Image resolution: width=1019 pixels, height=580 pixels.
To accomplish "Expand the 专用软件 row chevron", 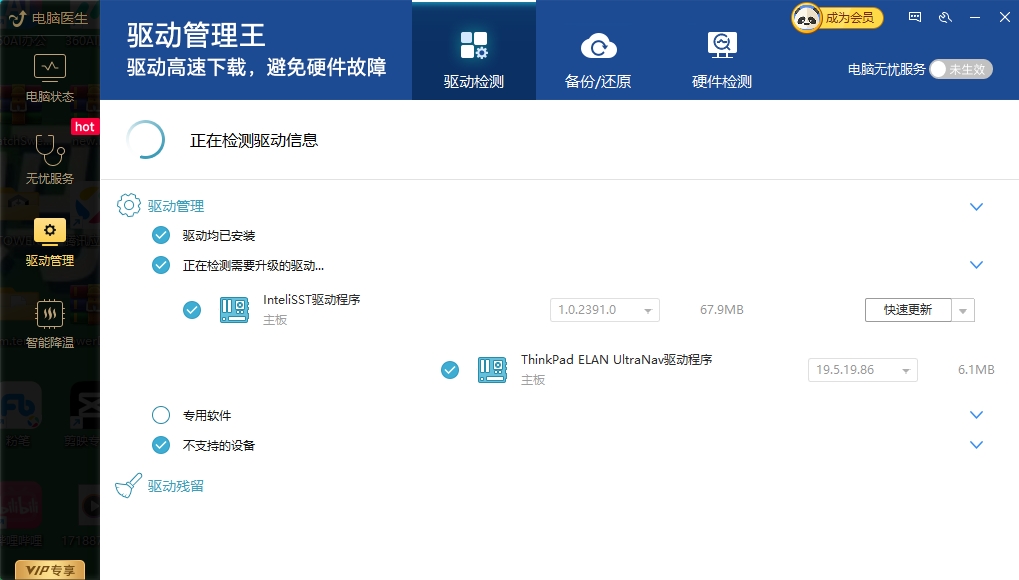I will coord(976,415).
